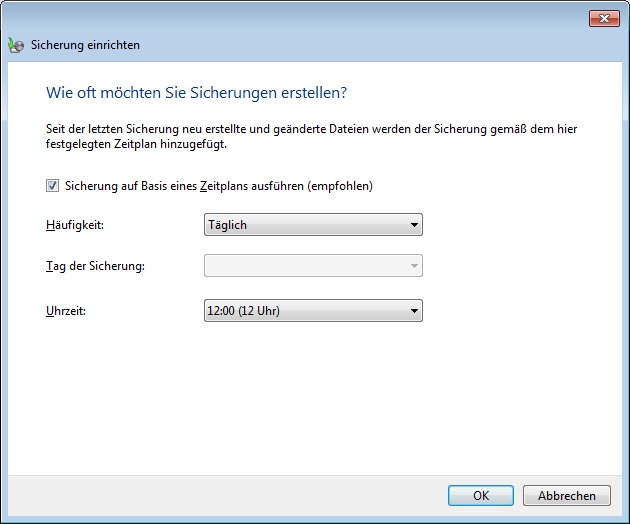Toggle the scheduled backup checkbox
Viewport: 630px width, 524px height.
coord(52,185)
